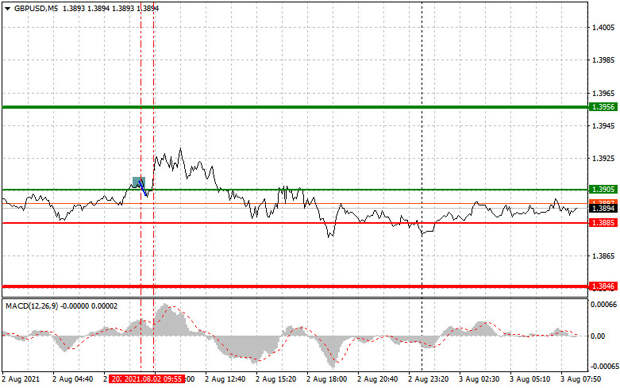Select the 2 Aug 18:00 time label
The width and height of the screenshot is (620, 388).
tap(327, 379)
